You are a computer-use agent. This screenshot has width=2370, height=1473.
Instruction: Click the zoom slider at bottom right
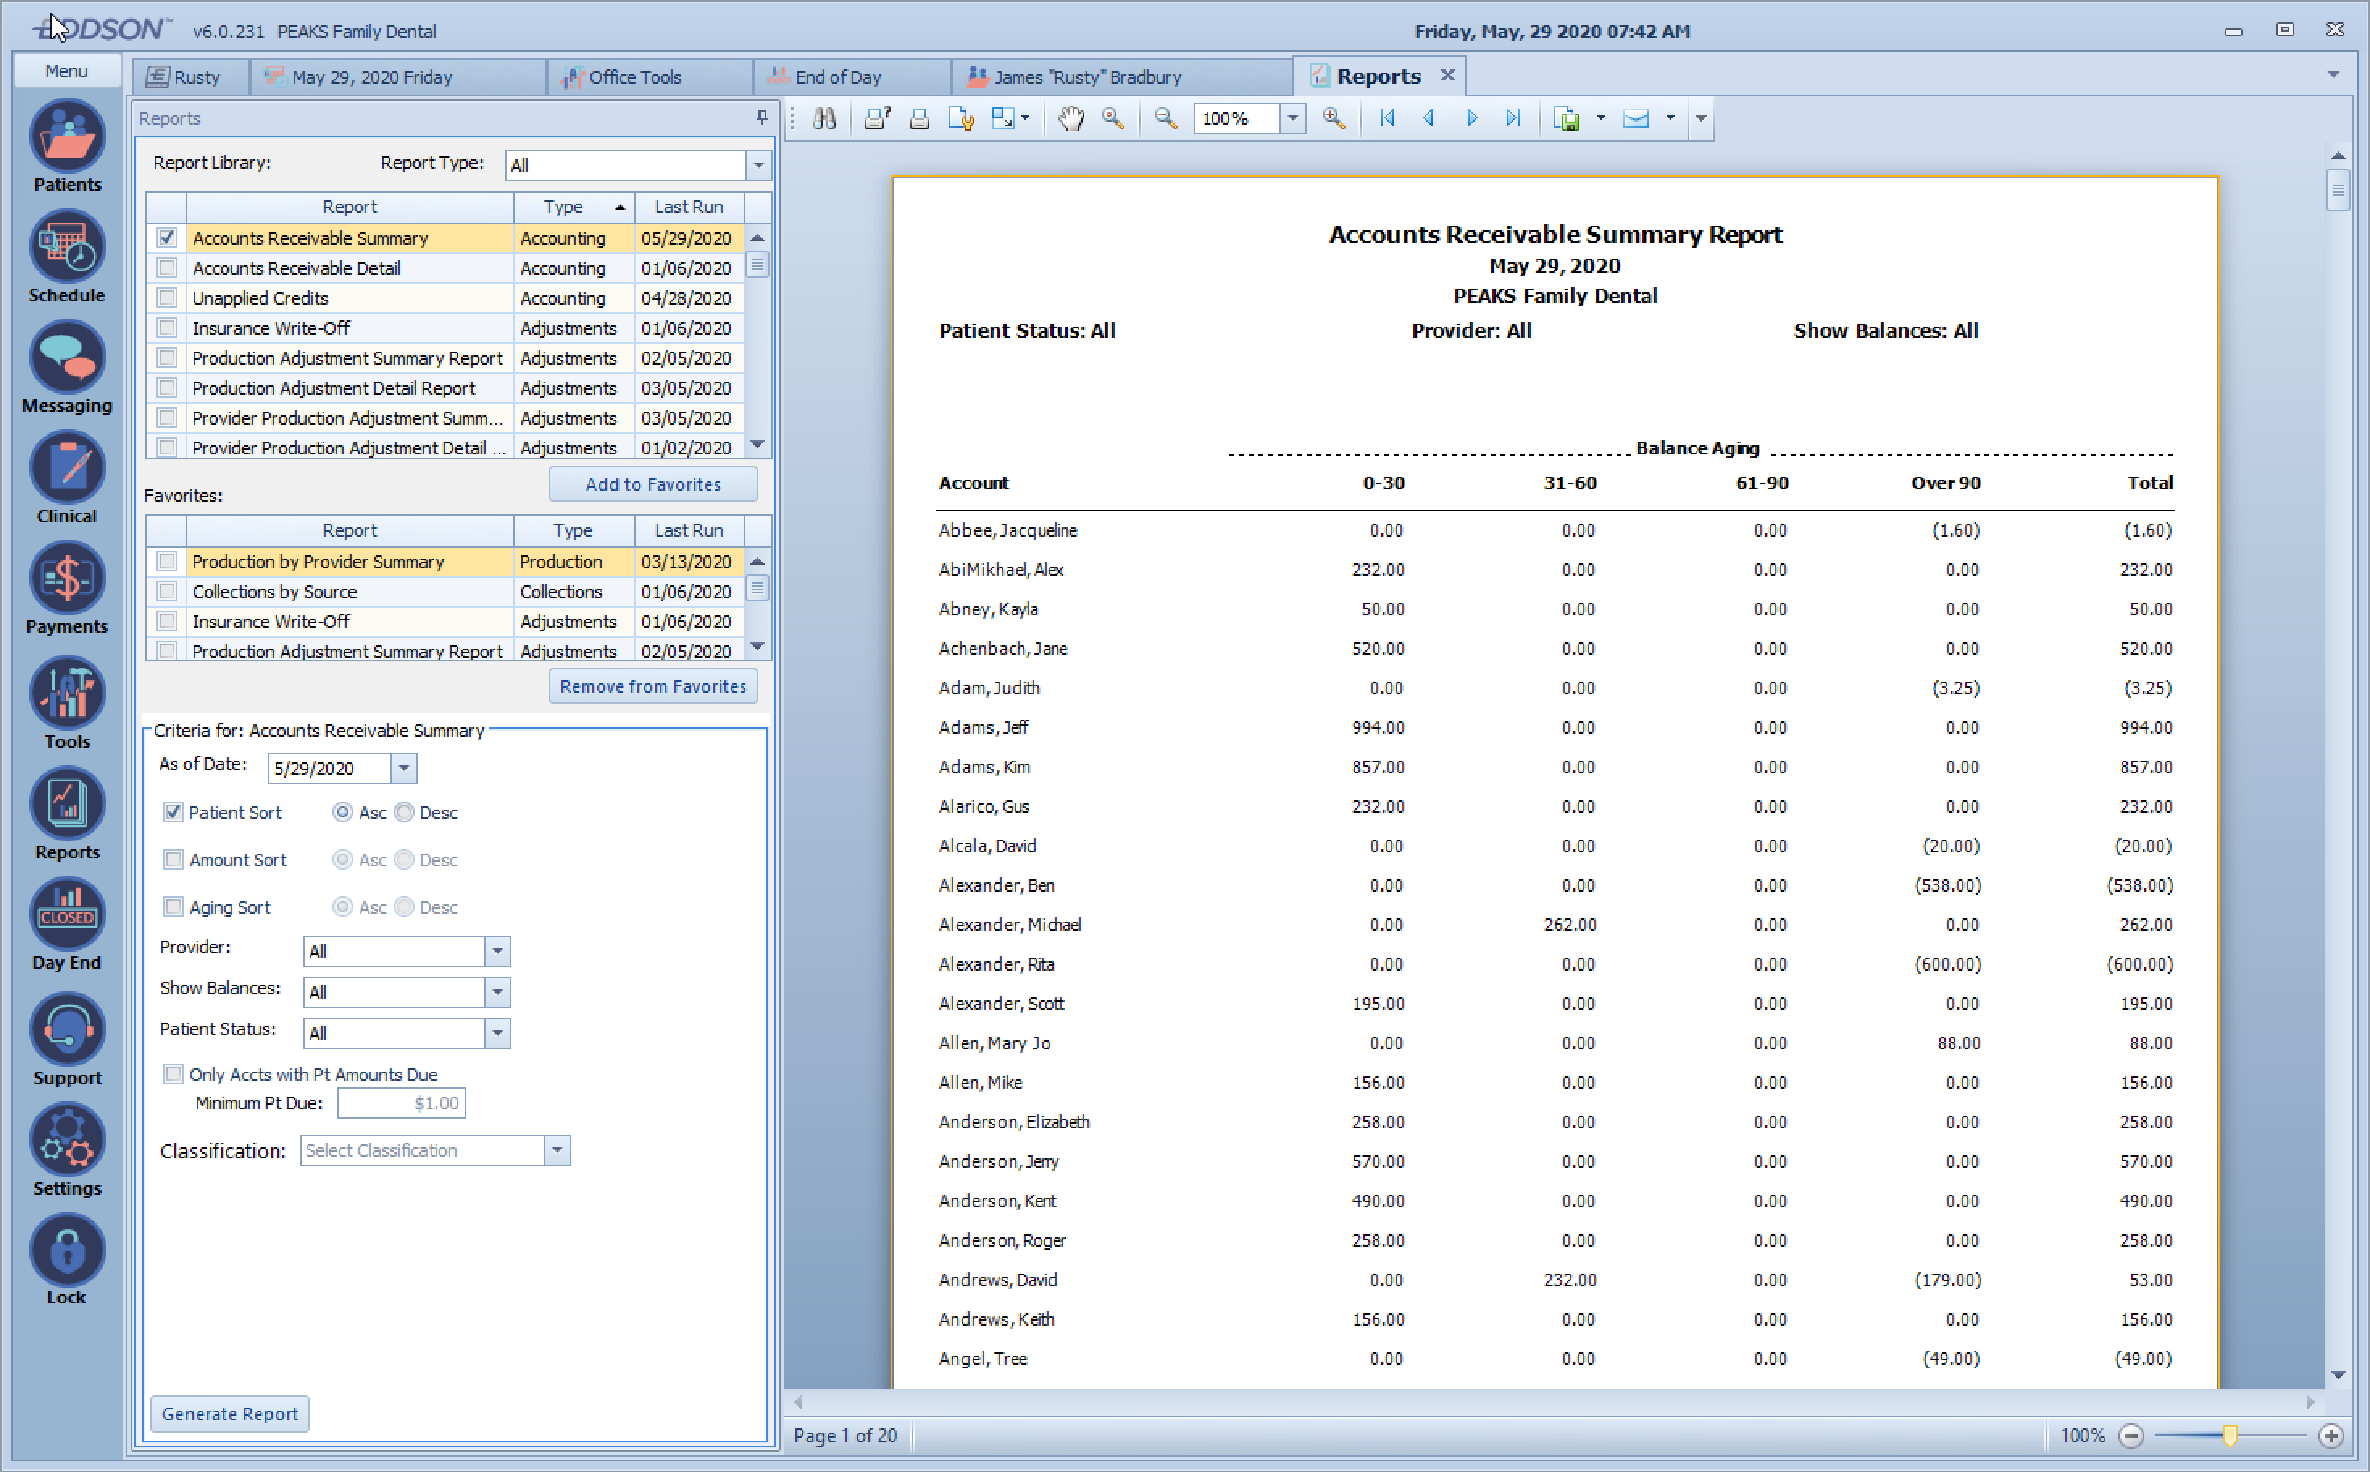[2230, 1436]
